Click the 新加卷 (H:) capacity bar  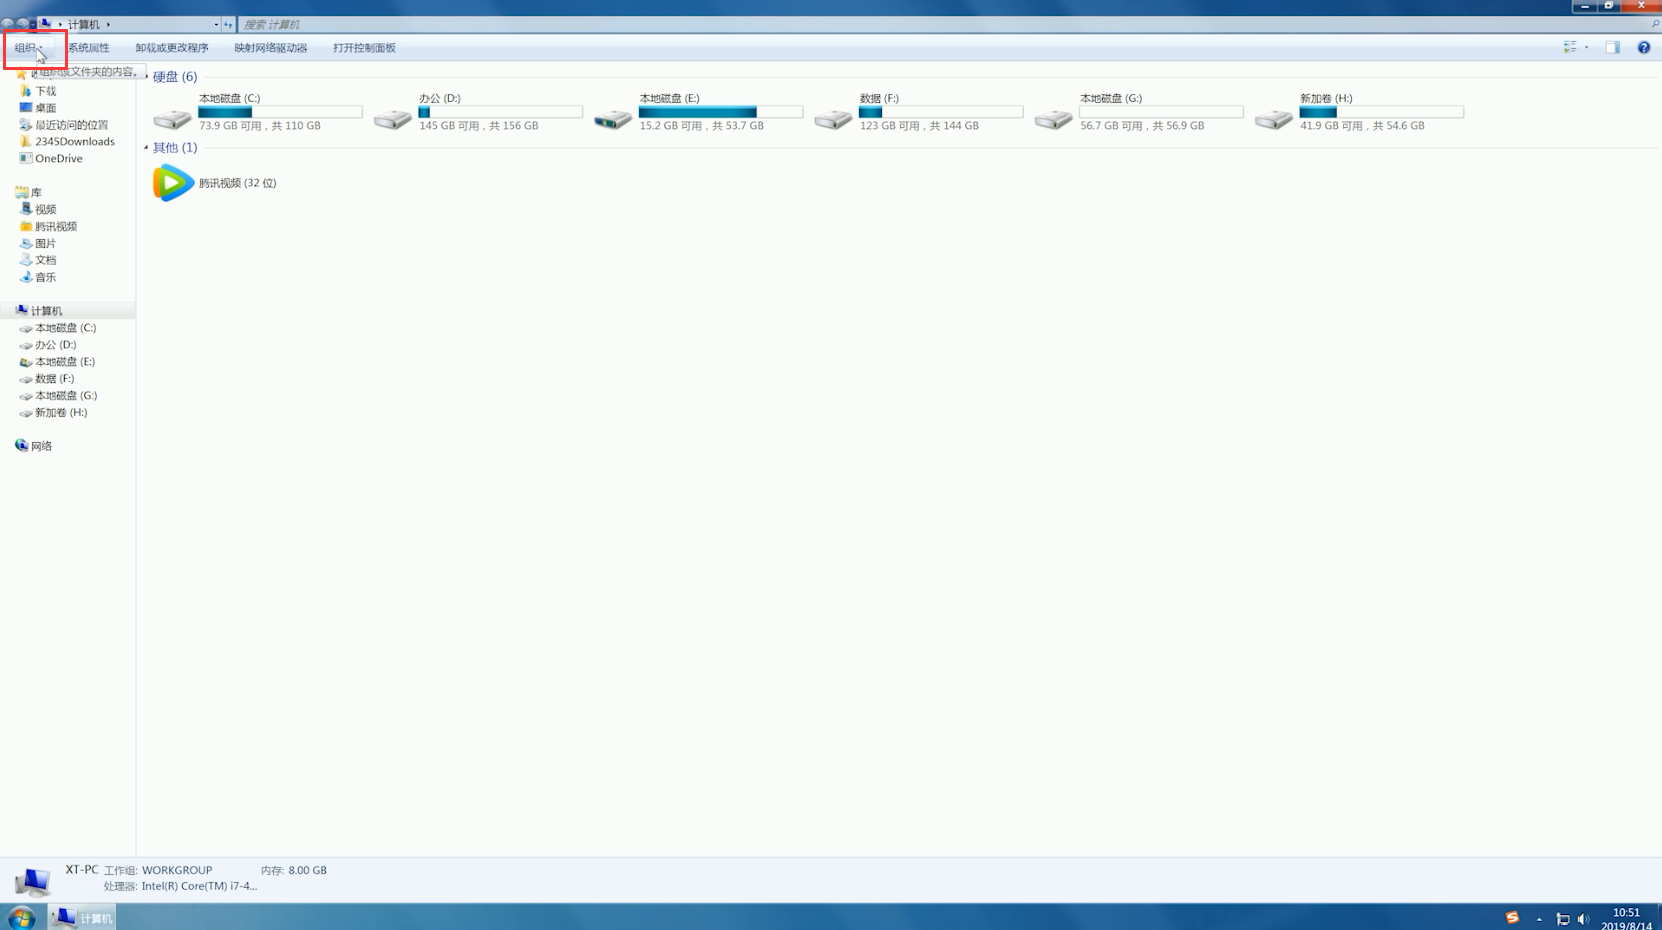[1381, 112]
